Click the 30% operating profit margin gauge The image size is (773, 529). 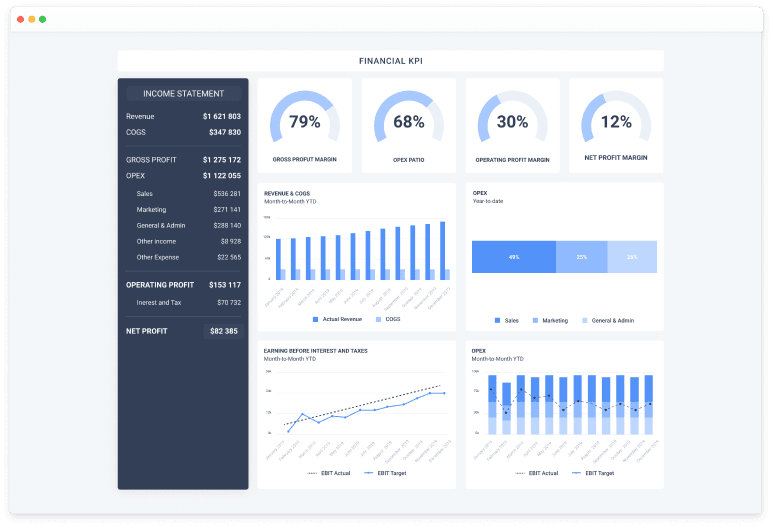[512, 117]
